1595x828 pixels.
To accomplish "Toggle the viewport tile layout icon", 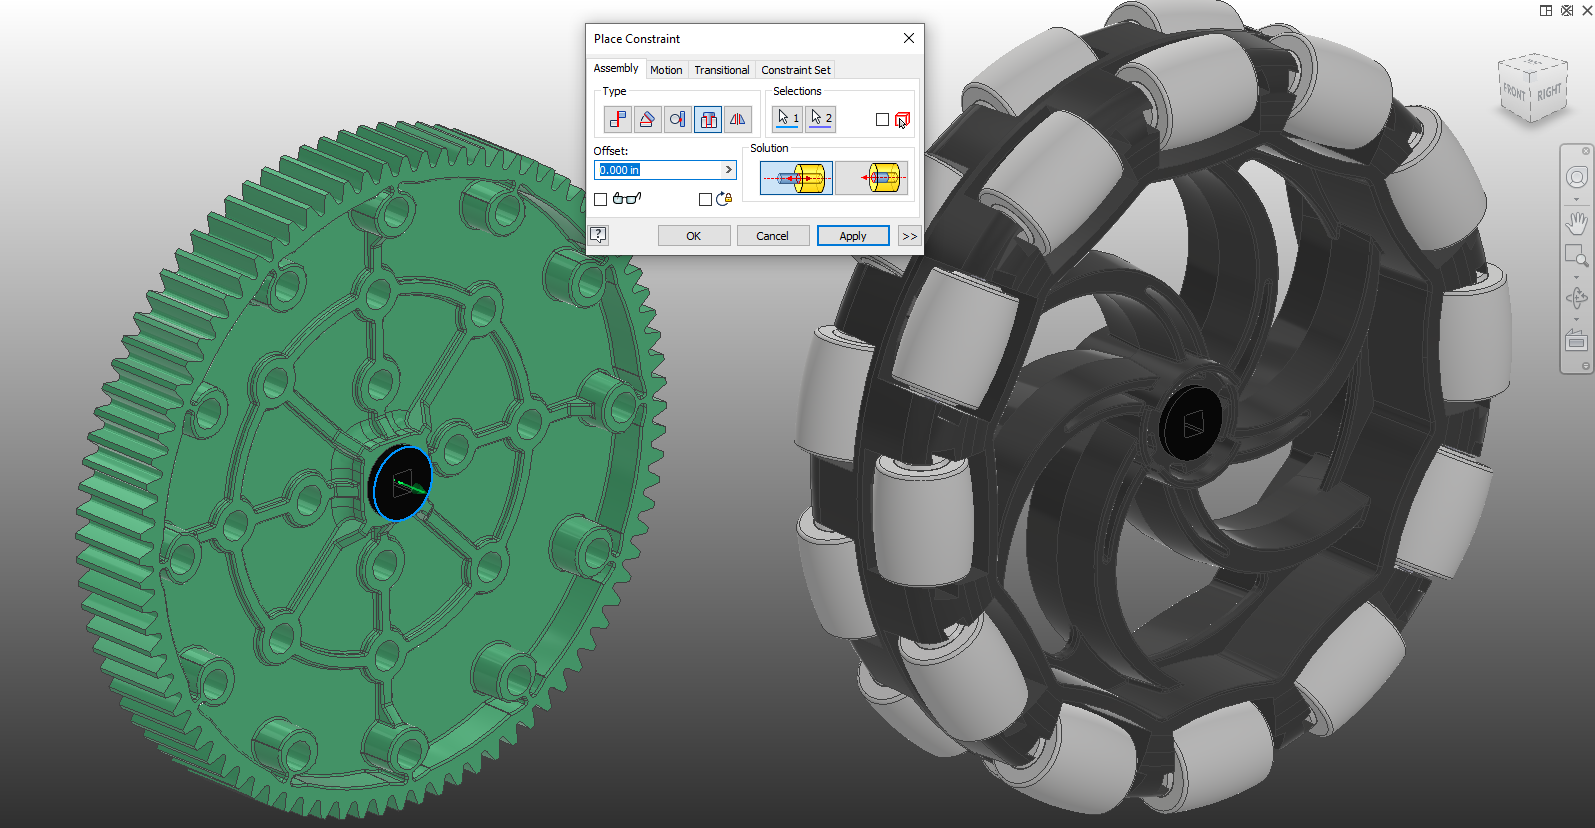I will pyautogui.click(x=1546, y=10).
